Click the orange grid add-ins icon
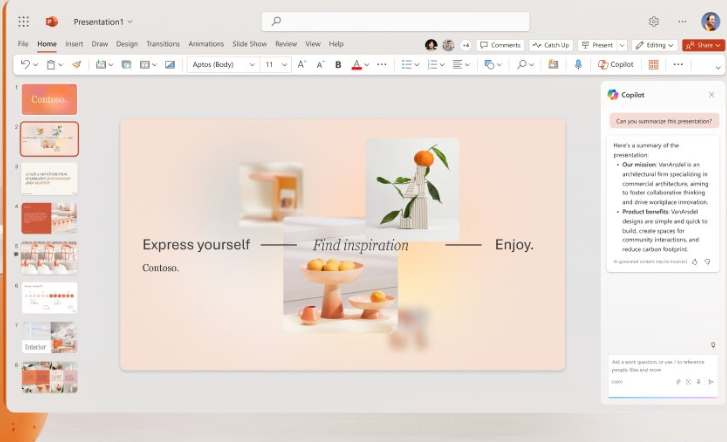Viewport: 727px width, 442px height. pyautogui.click(x=653, y=64)
